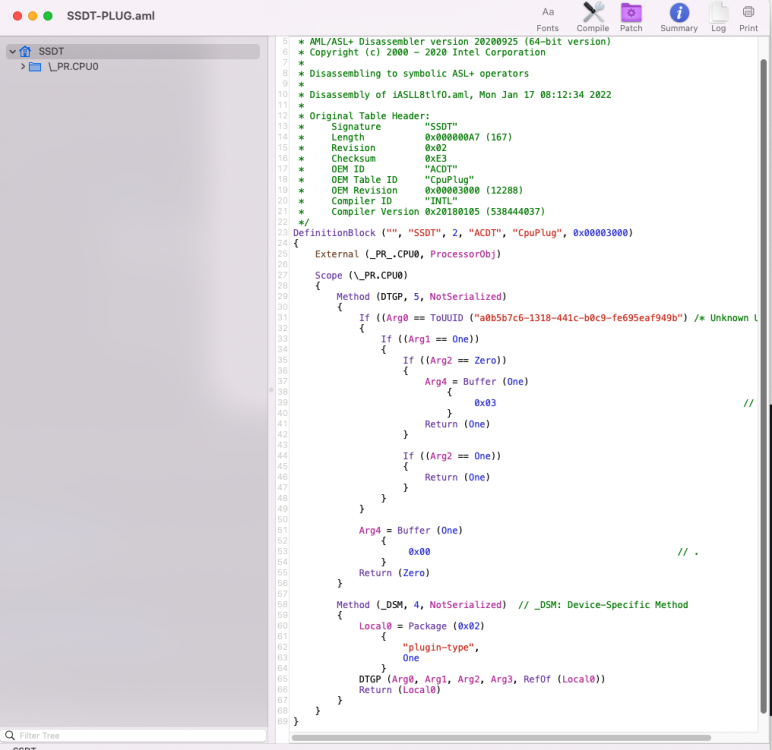Click the Return (Local0) line
772x750 pixels.
(399, 690)
